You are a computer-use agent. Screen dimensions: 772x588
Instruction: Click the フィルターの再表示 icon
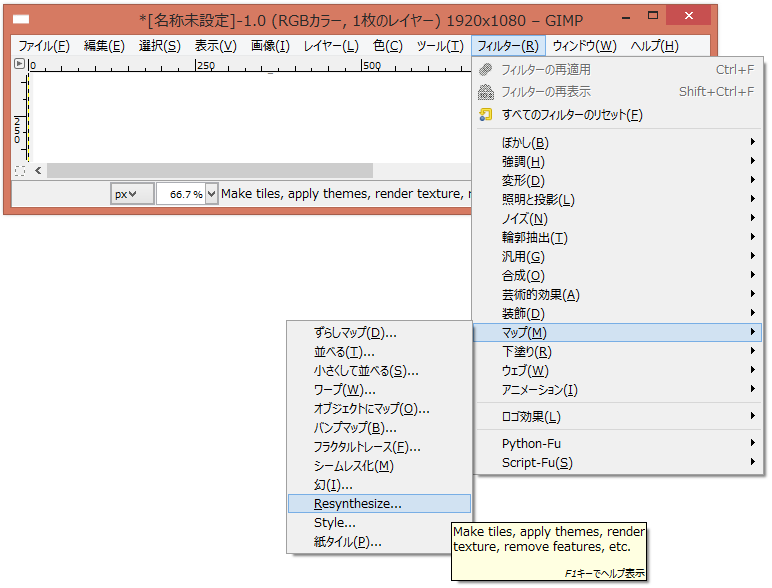485,92
